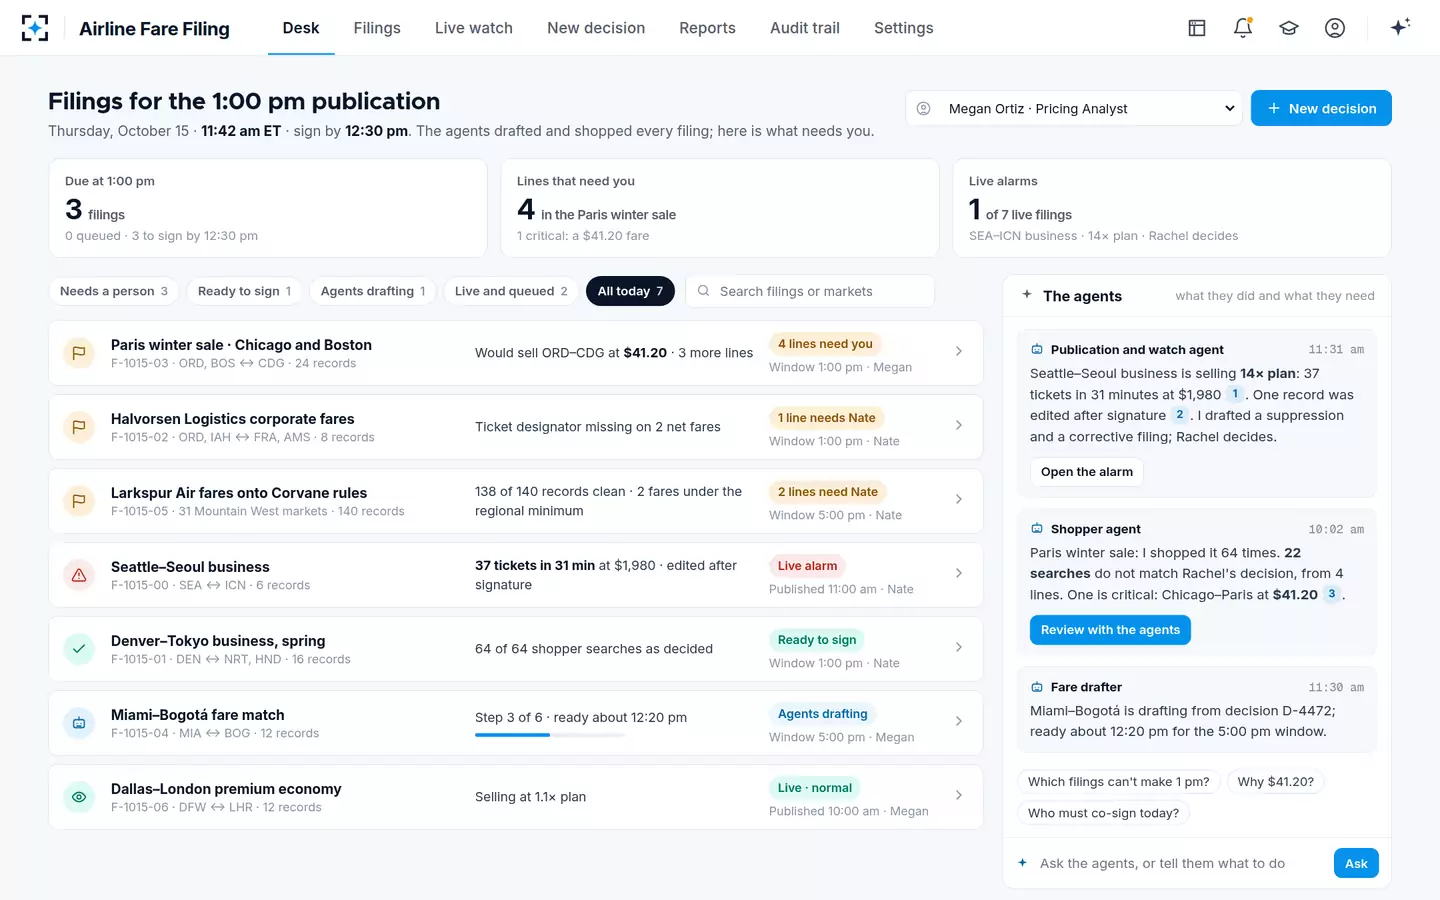This screenshot has height=900, width=1440.
Task: Expand the Dallas–London premium economy chevron
Action: 959,795
